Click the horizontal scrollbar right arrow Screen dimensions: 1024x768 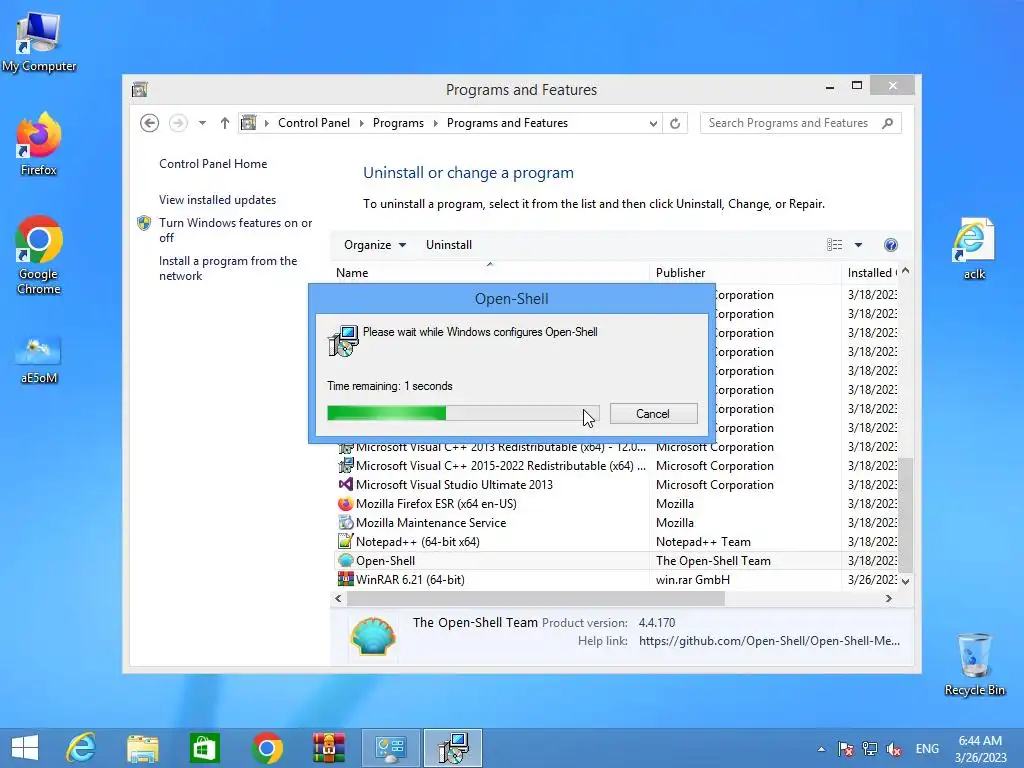[888, 598]
